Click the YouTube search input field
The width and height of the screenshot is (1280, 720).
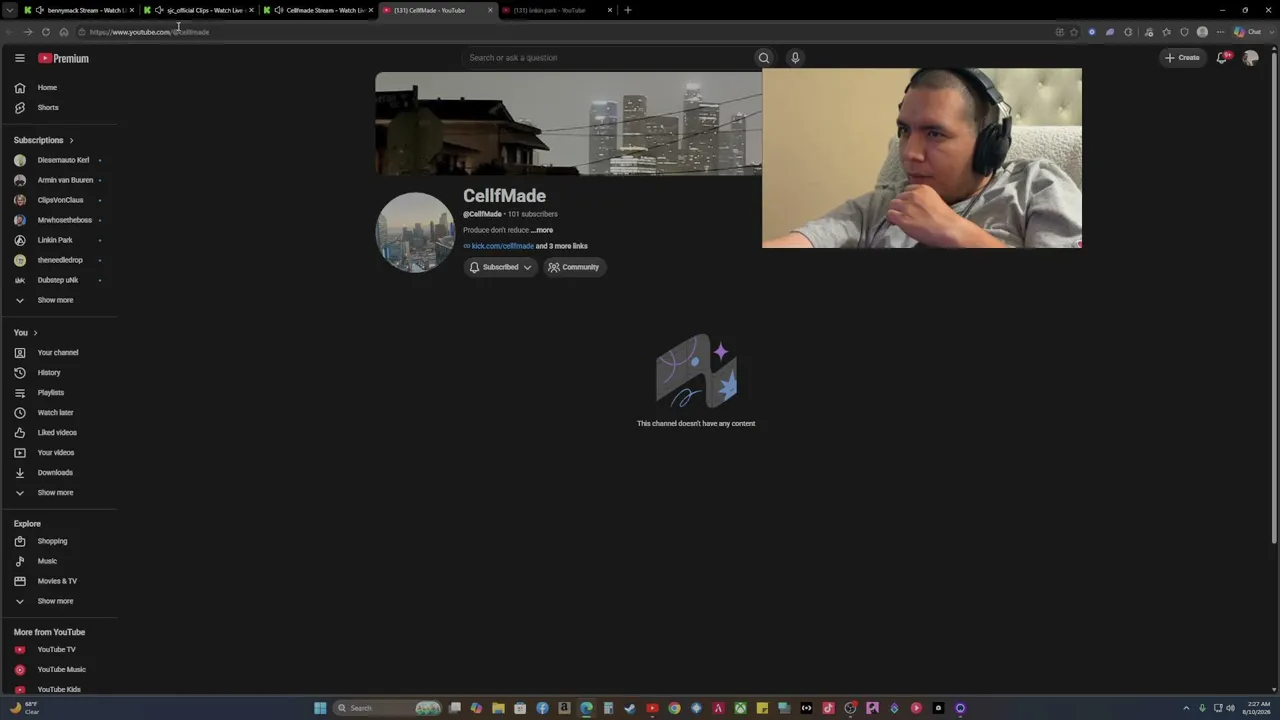[608, 58]
